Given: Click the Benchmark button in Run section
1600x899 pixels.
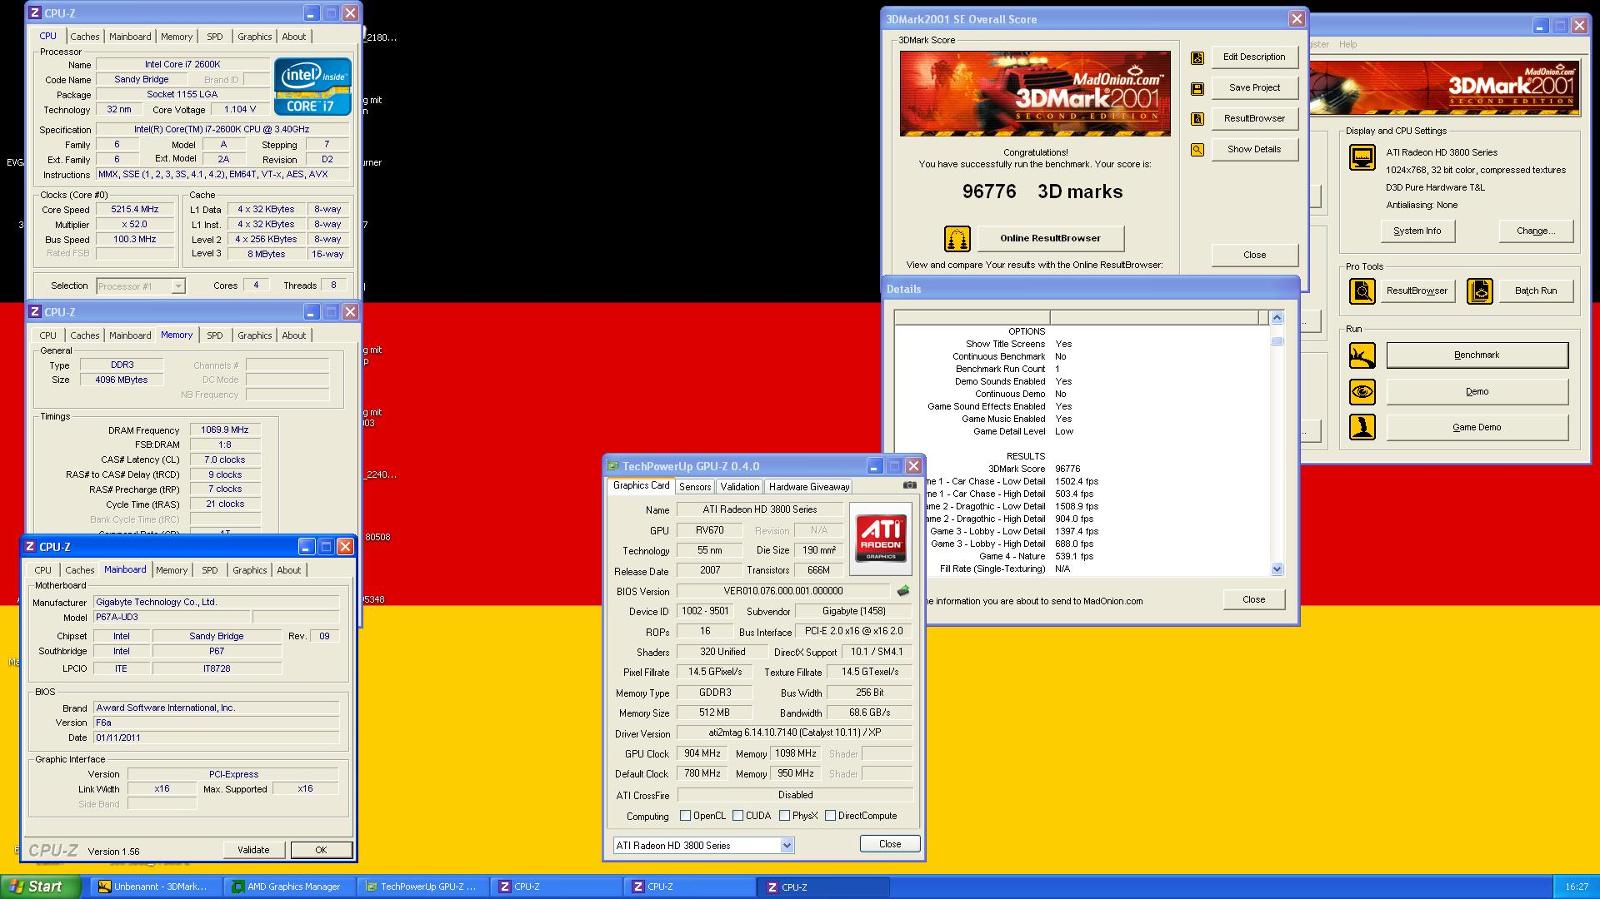Looking at the screenshot, I should click(x=1476, y=355).
